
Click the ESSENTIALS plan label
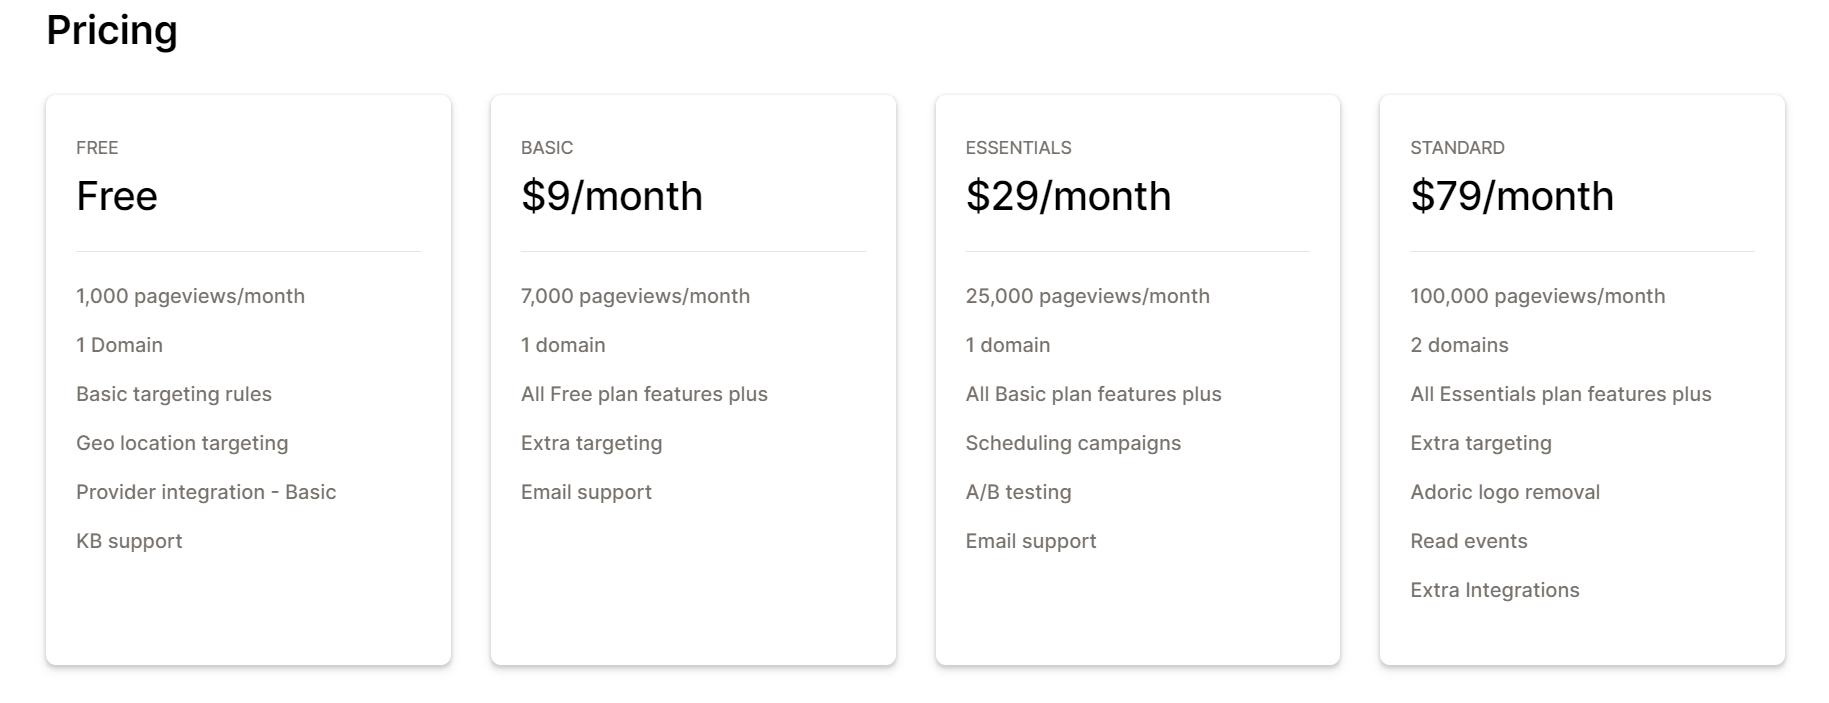(1018, 148)
